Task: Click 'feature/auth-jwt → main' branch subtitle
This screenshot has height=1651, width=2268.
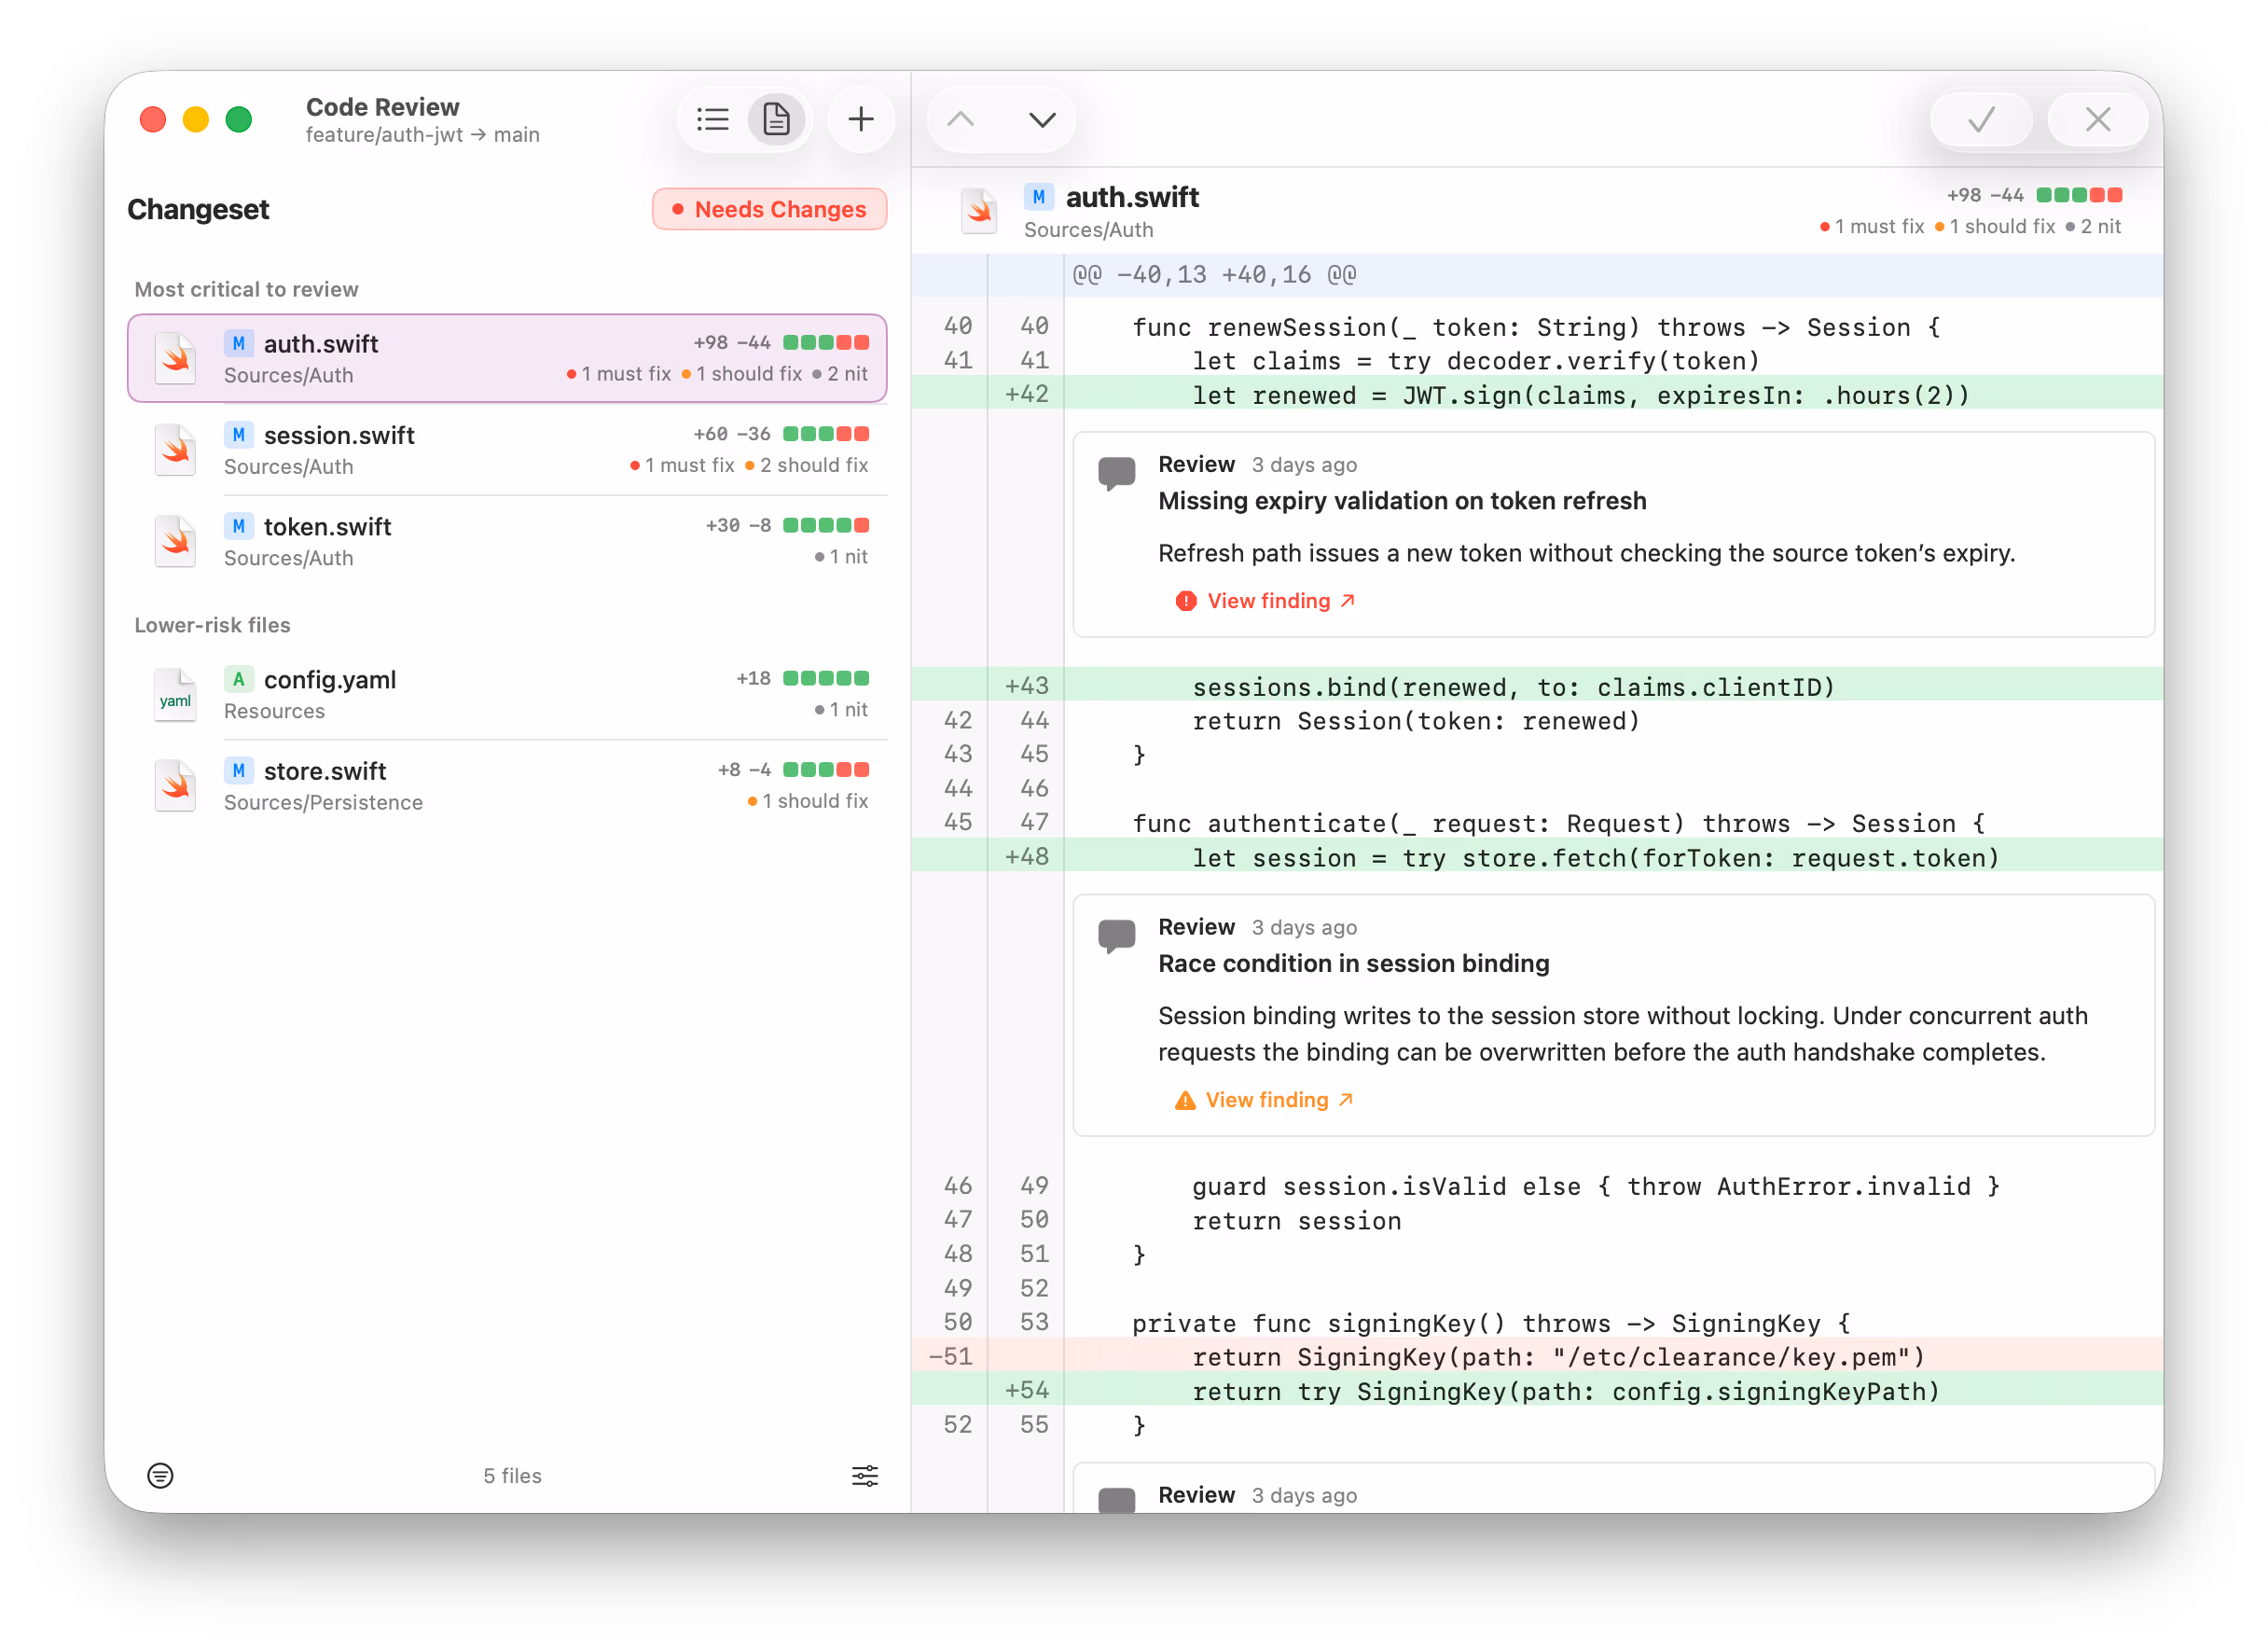Action: (422, 134)
